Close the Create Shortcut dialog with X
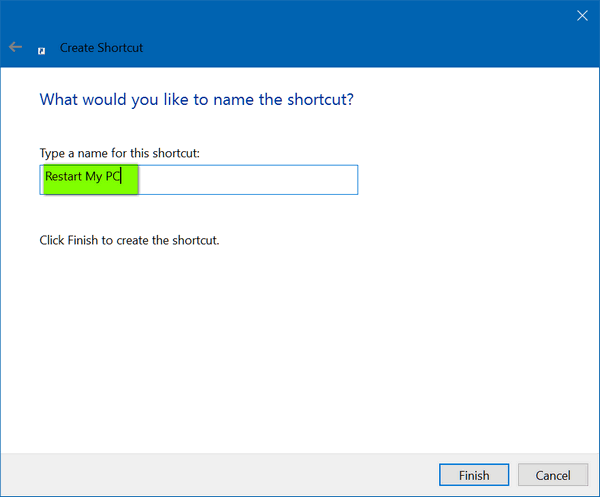This screenshot has height=497, width=600. (582, 16)
